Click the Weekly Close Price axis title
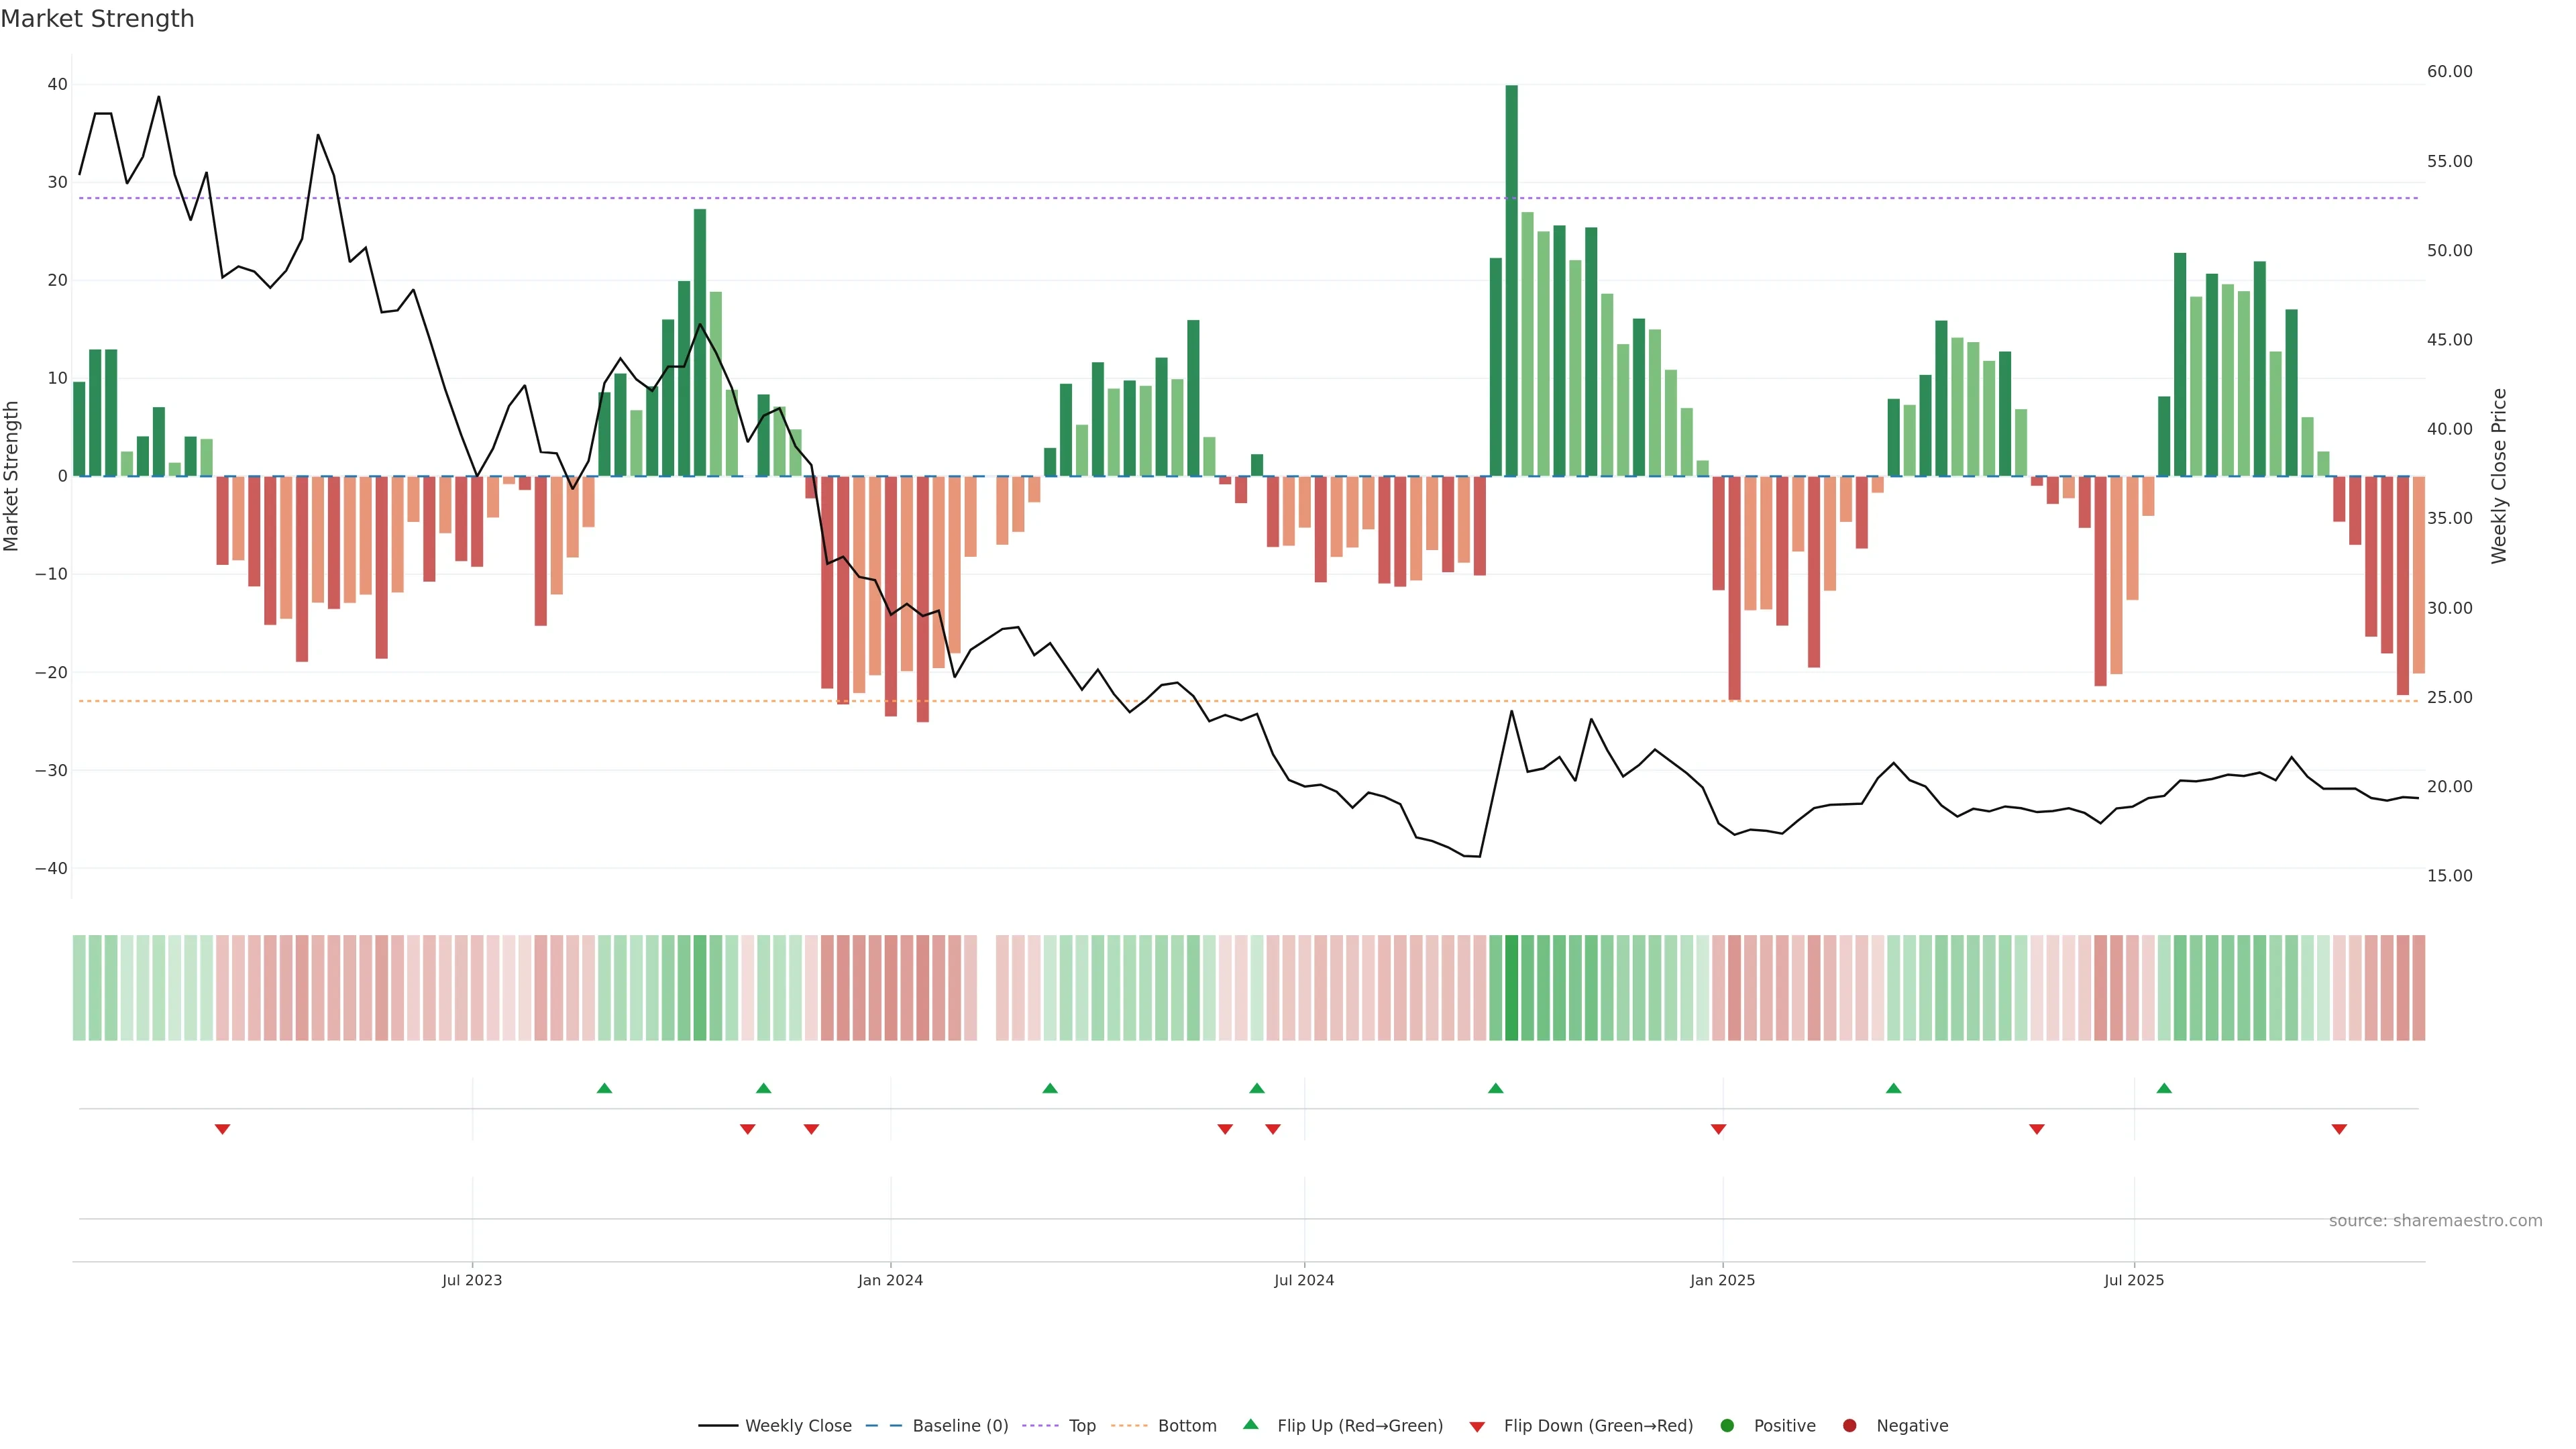 click(x=2499, y=476)
